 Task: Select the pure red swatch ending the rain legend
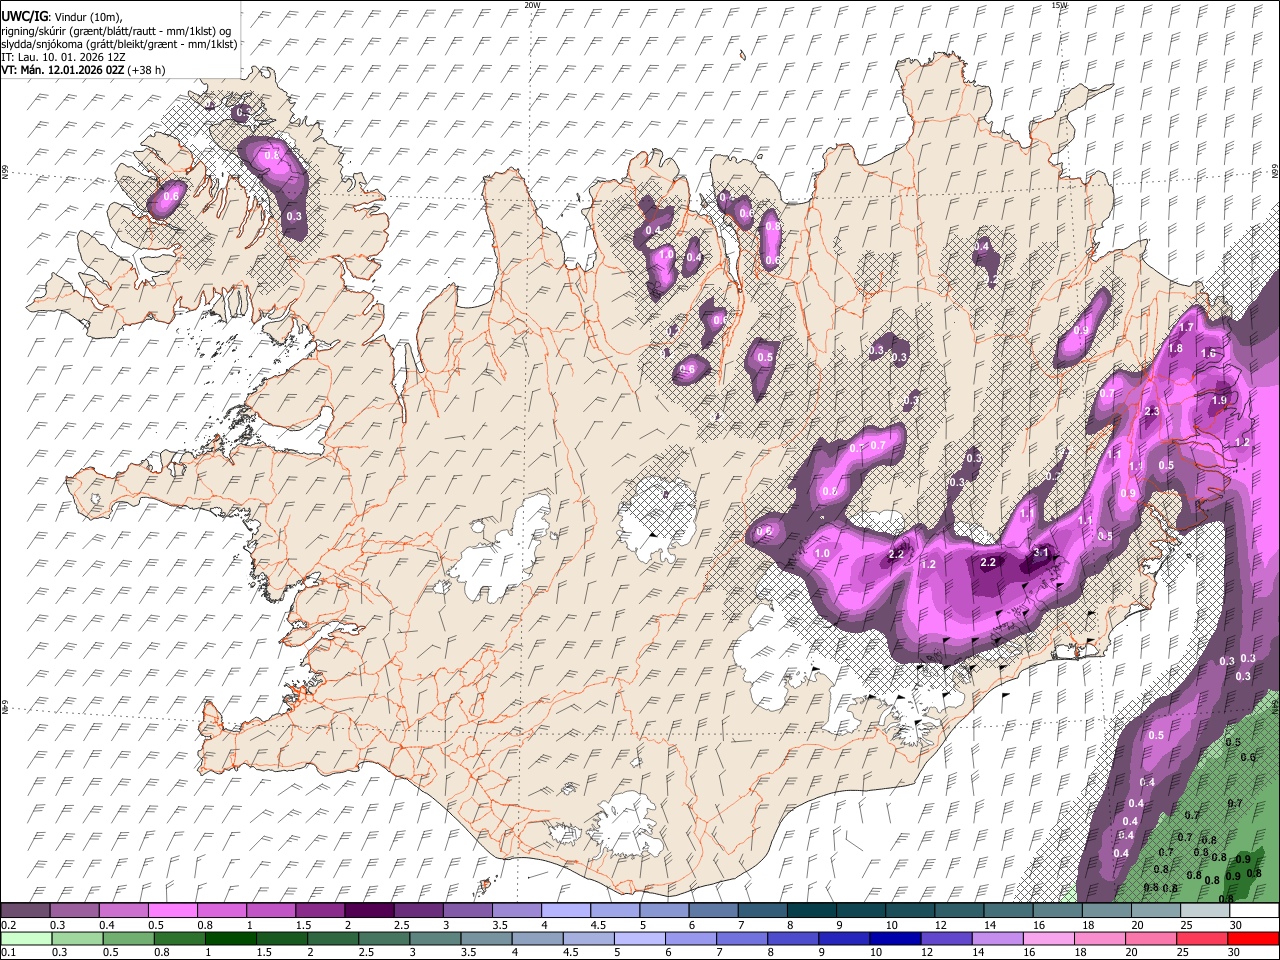(1254, 938)
